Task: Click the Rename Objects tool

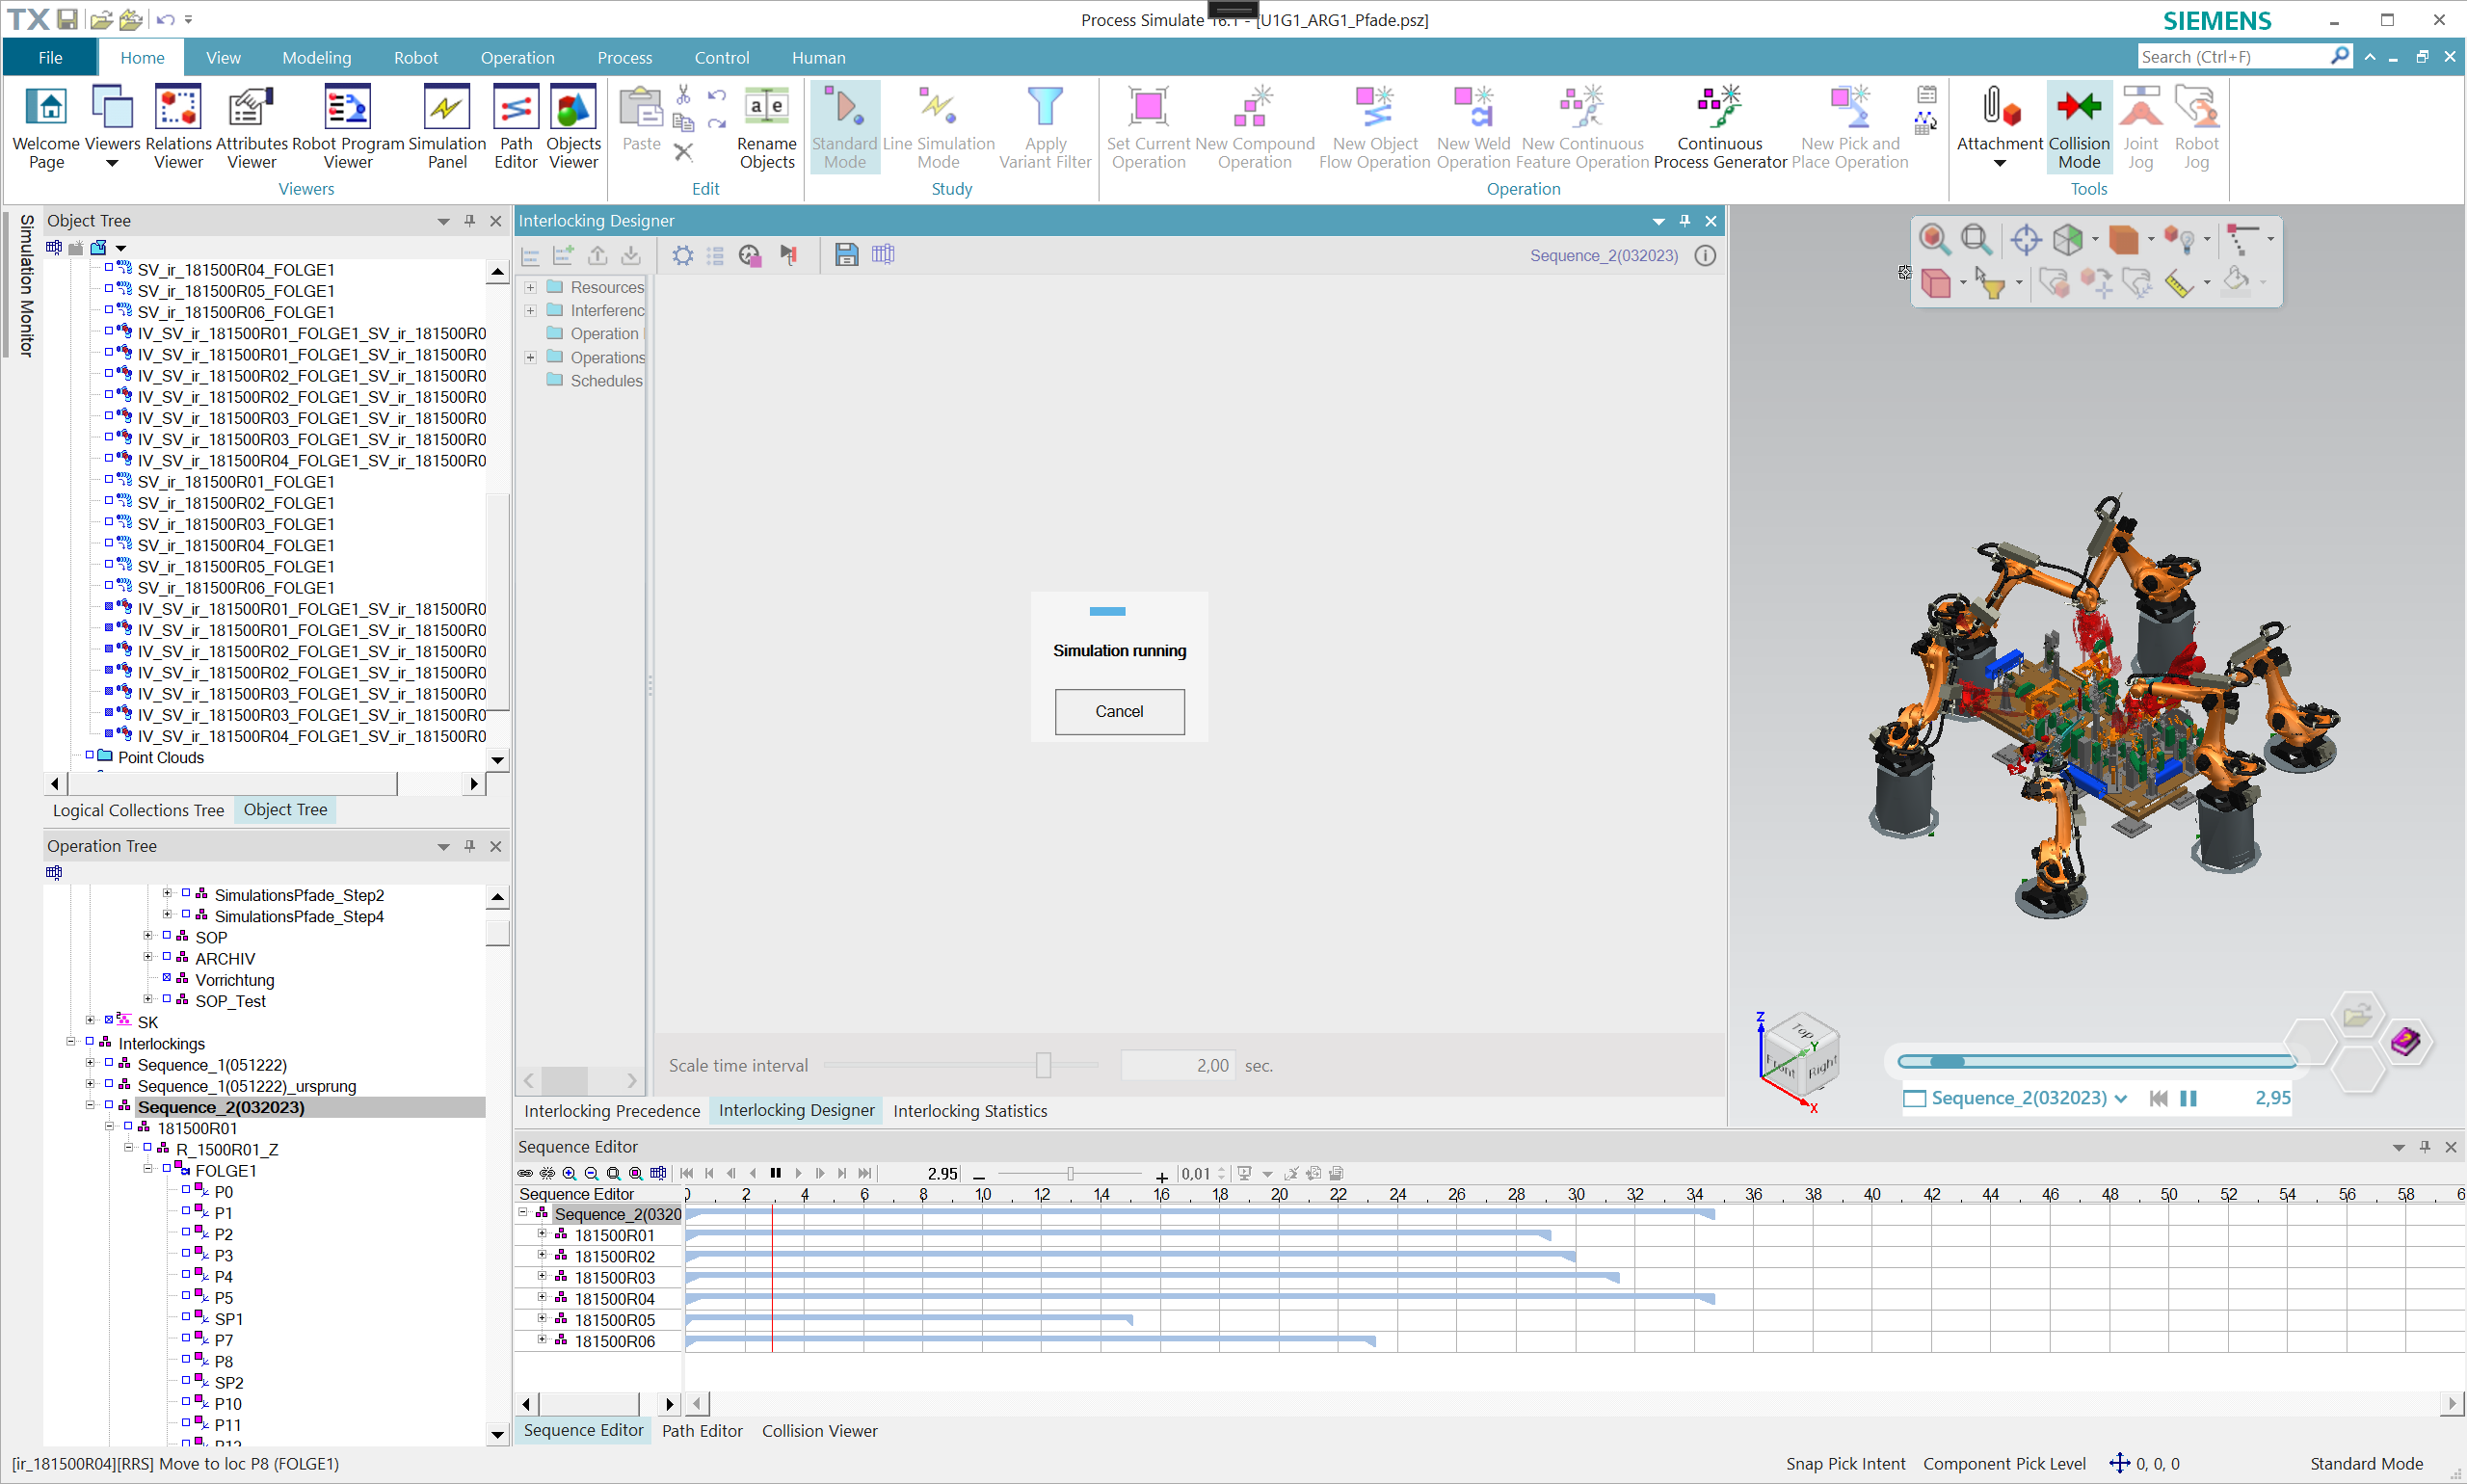Action: tap(767, 127)
